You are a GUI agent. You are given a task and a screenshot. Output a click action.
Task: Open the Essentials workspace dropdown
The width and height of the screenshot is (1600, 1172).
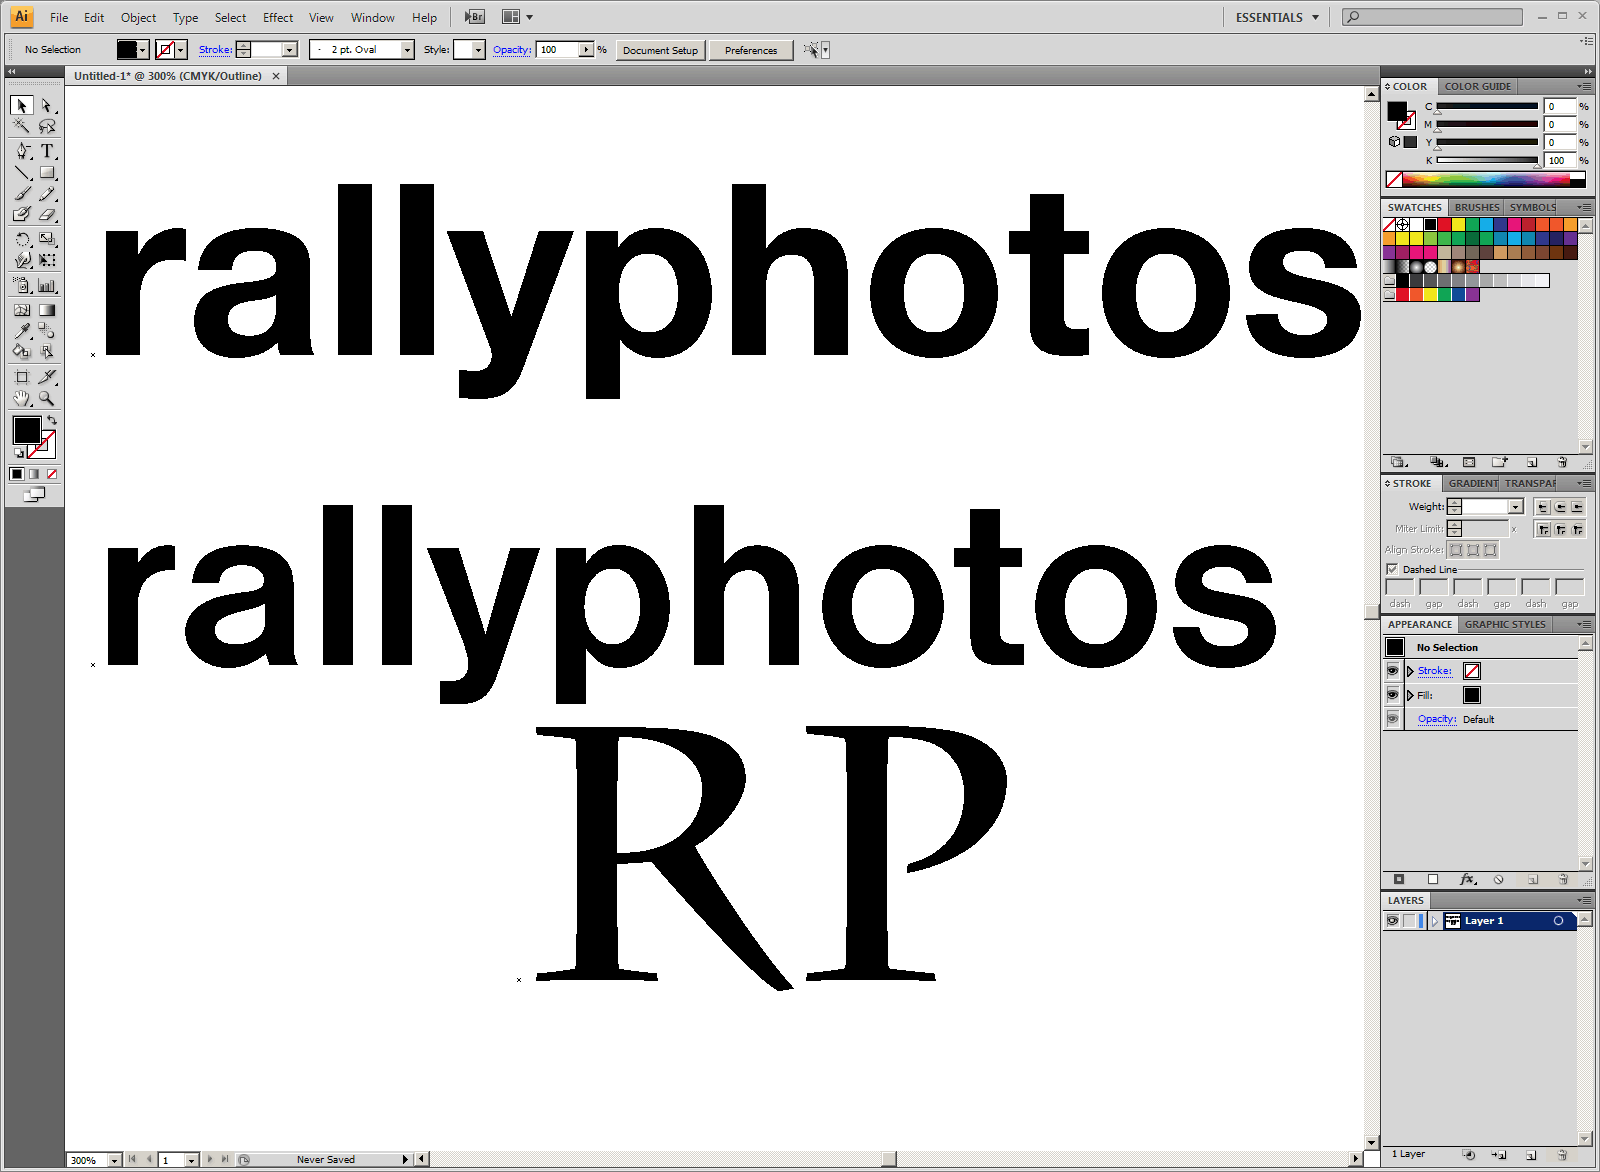pos(1277,17)
